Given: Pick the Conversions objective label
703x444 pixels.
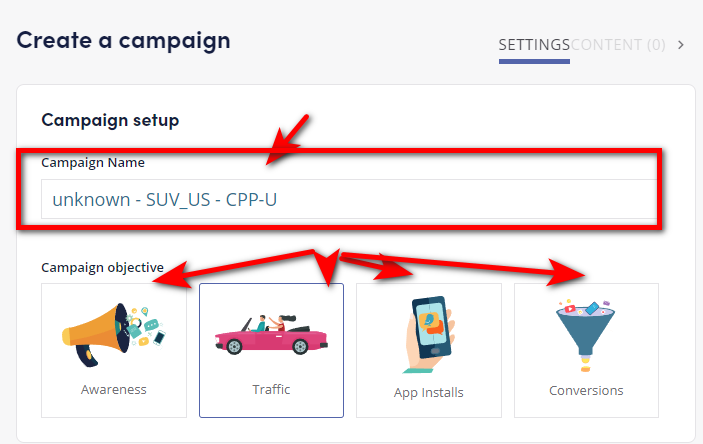Looking at the screenshot, I should click(586, 391).
